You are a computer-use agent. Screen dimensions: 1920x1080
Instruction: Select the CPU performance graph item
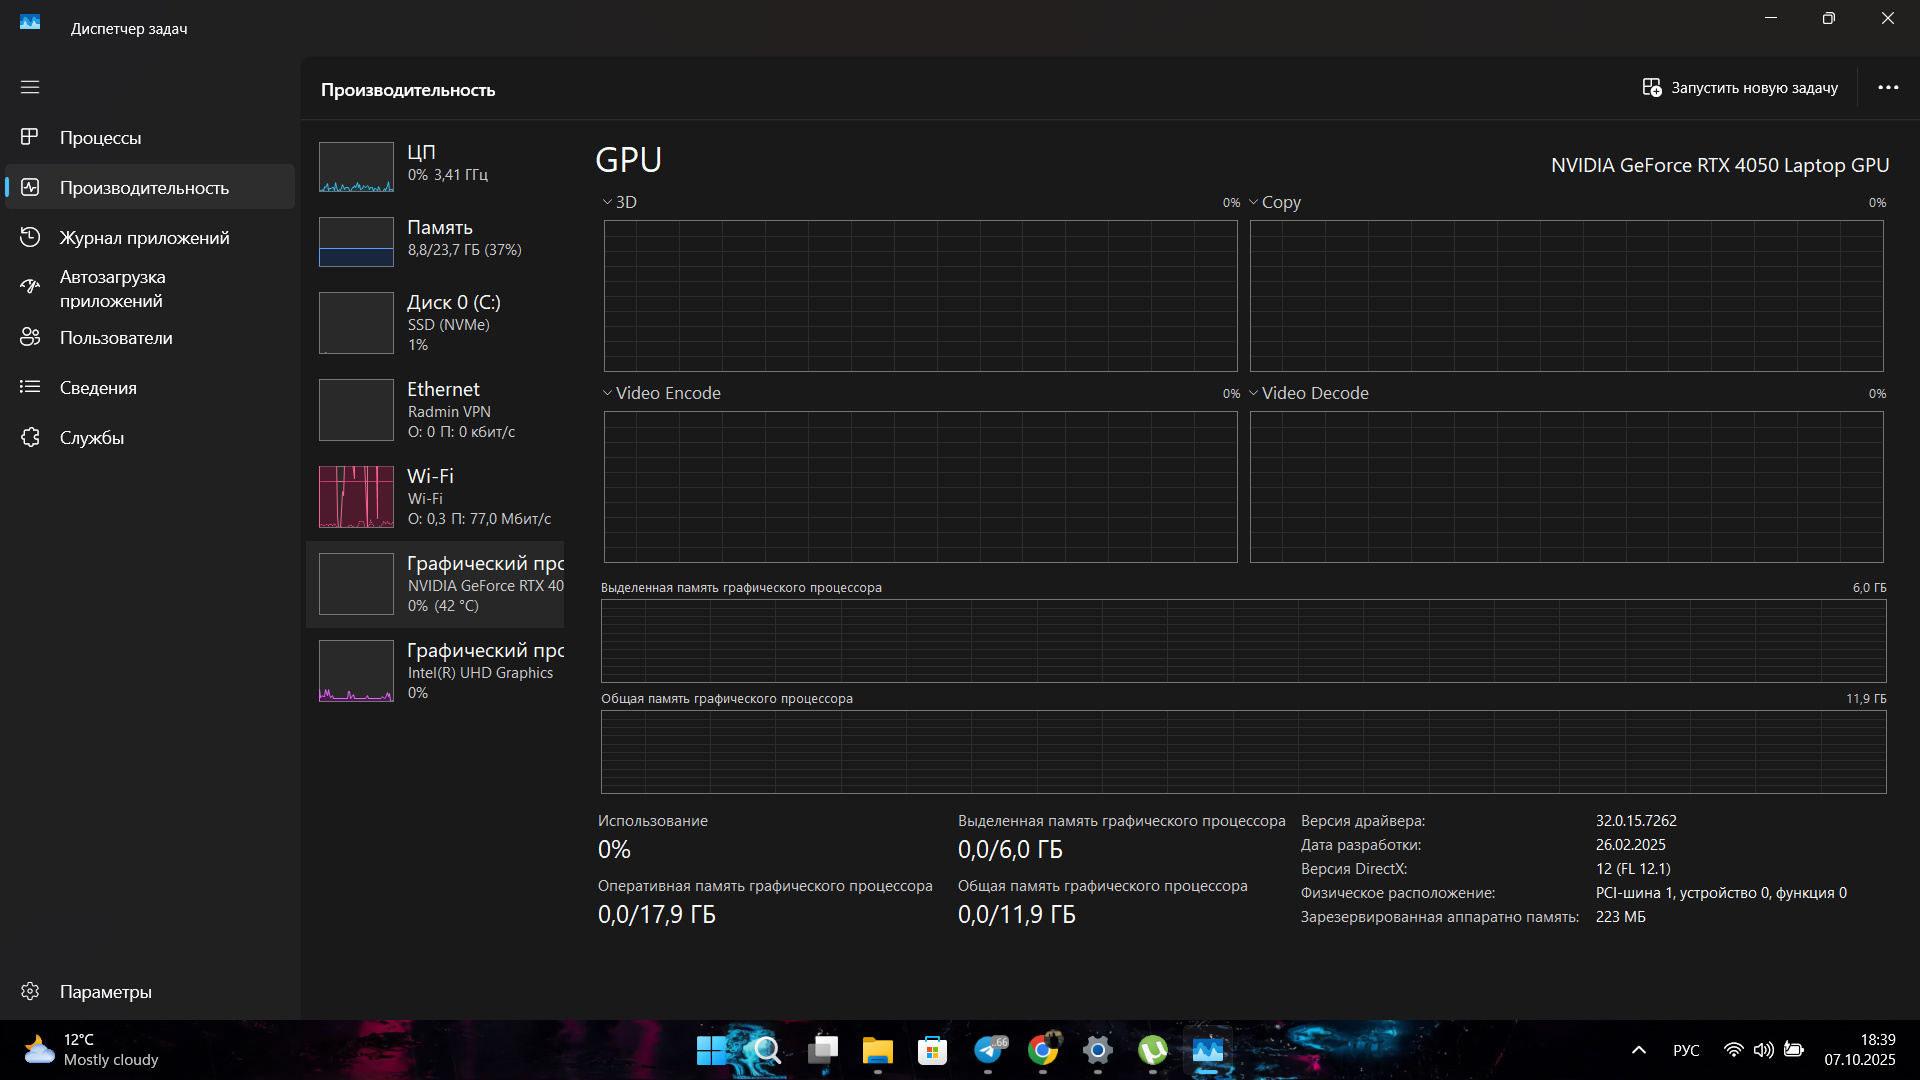436,165
